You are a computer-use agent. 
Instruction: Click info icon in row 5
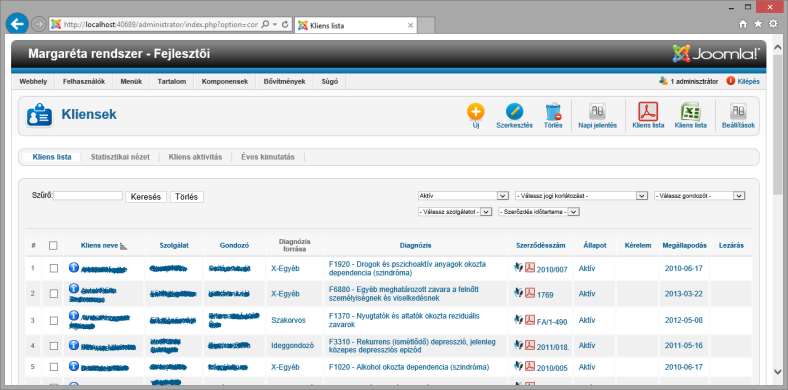pyautogui.click(x=74, y=366)
